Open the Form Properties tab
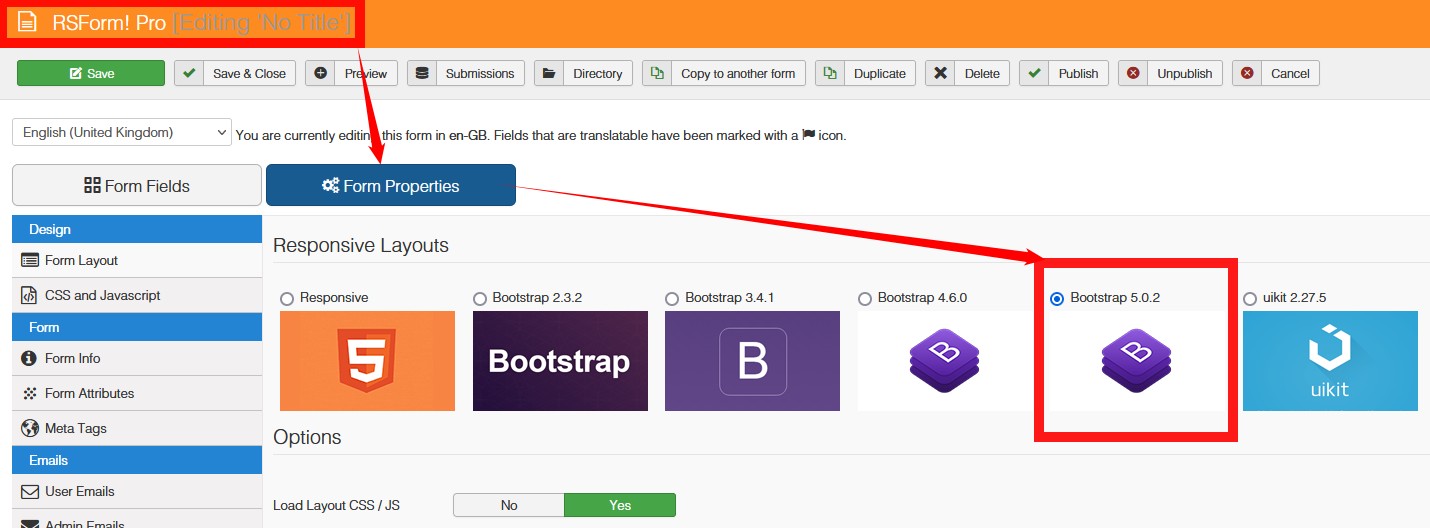Viewport: 1430px width, 528px height. click(x=391, y=185)
